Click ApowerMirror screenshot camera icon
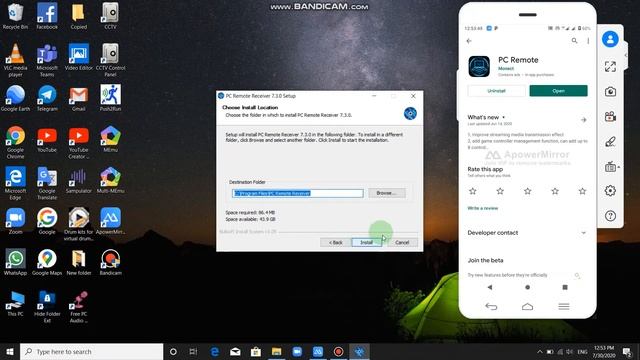640x360 pixels. [x=610, y=91]
